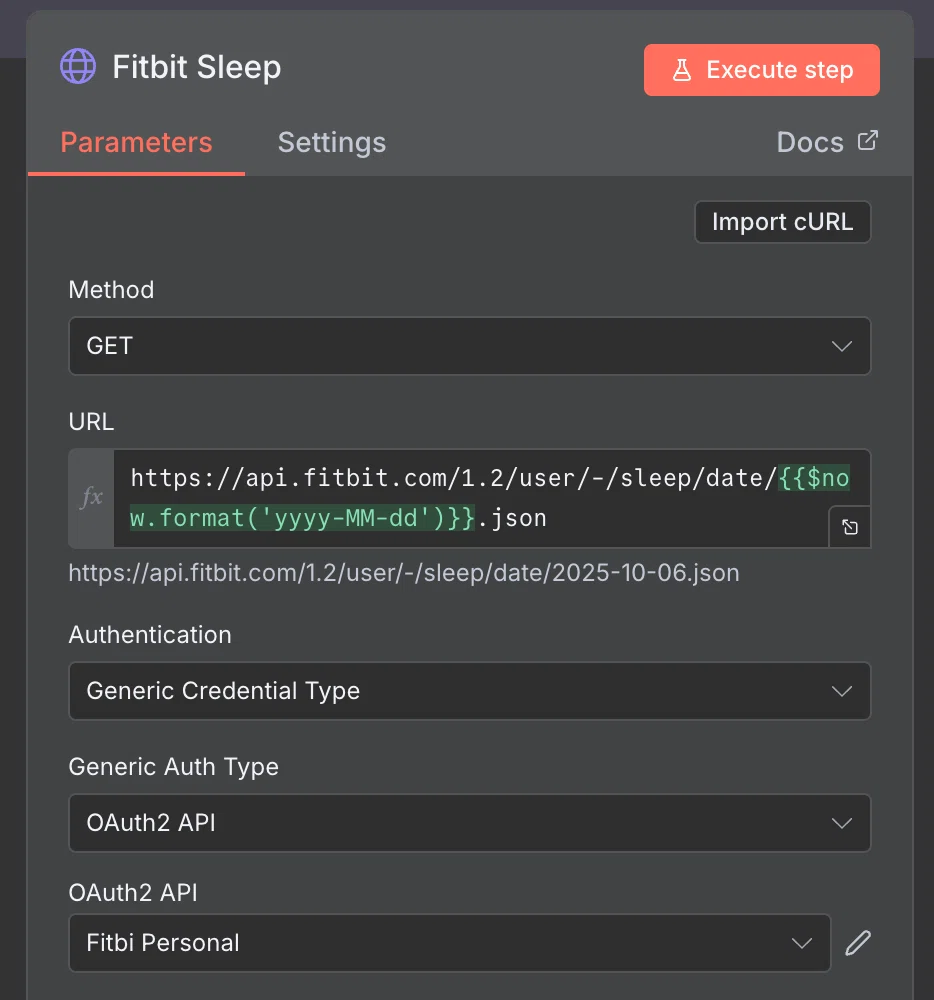Image resolution: width=934 pixels, height=1000 pixels.
Task: Open the Fitbi Personal credential dropdown
Action: [x=449, y=943]
